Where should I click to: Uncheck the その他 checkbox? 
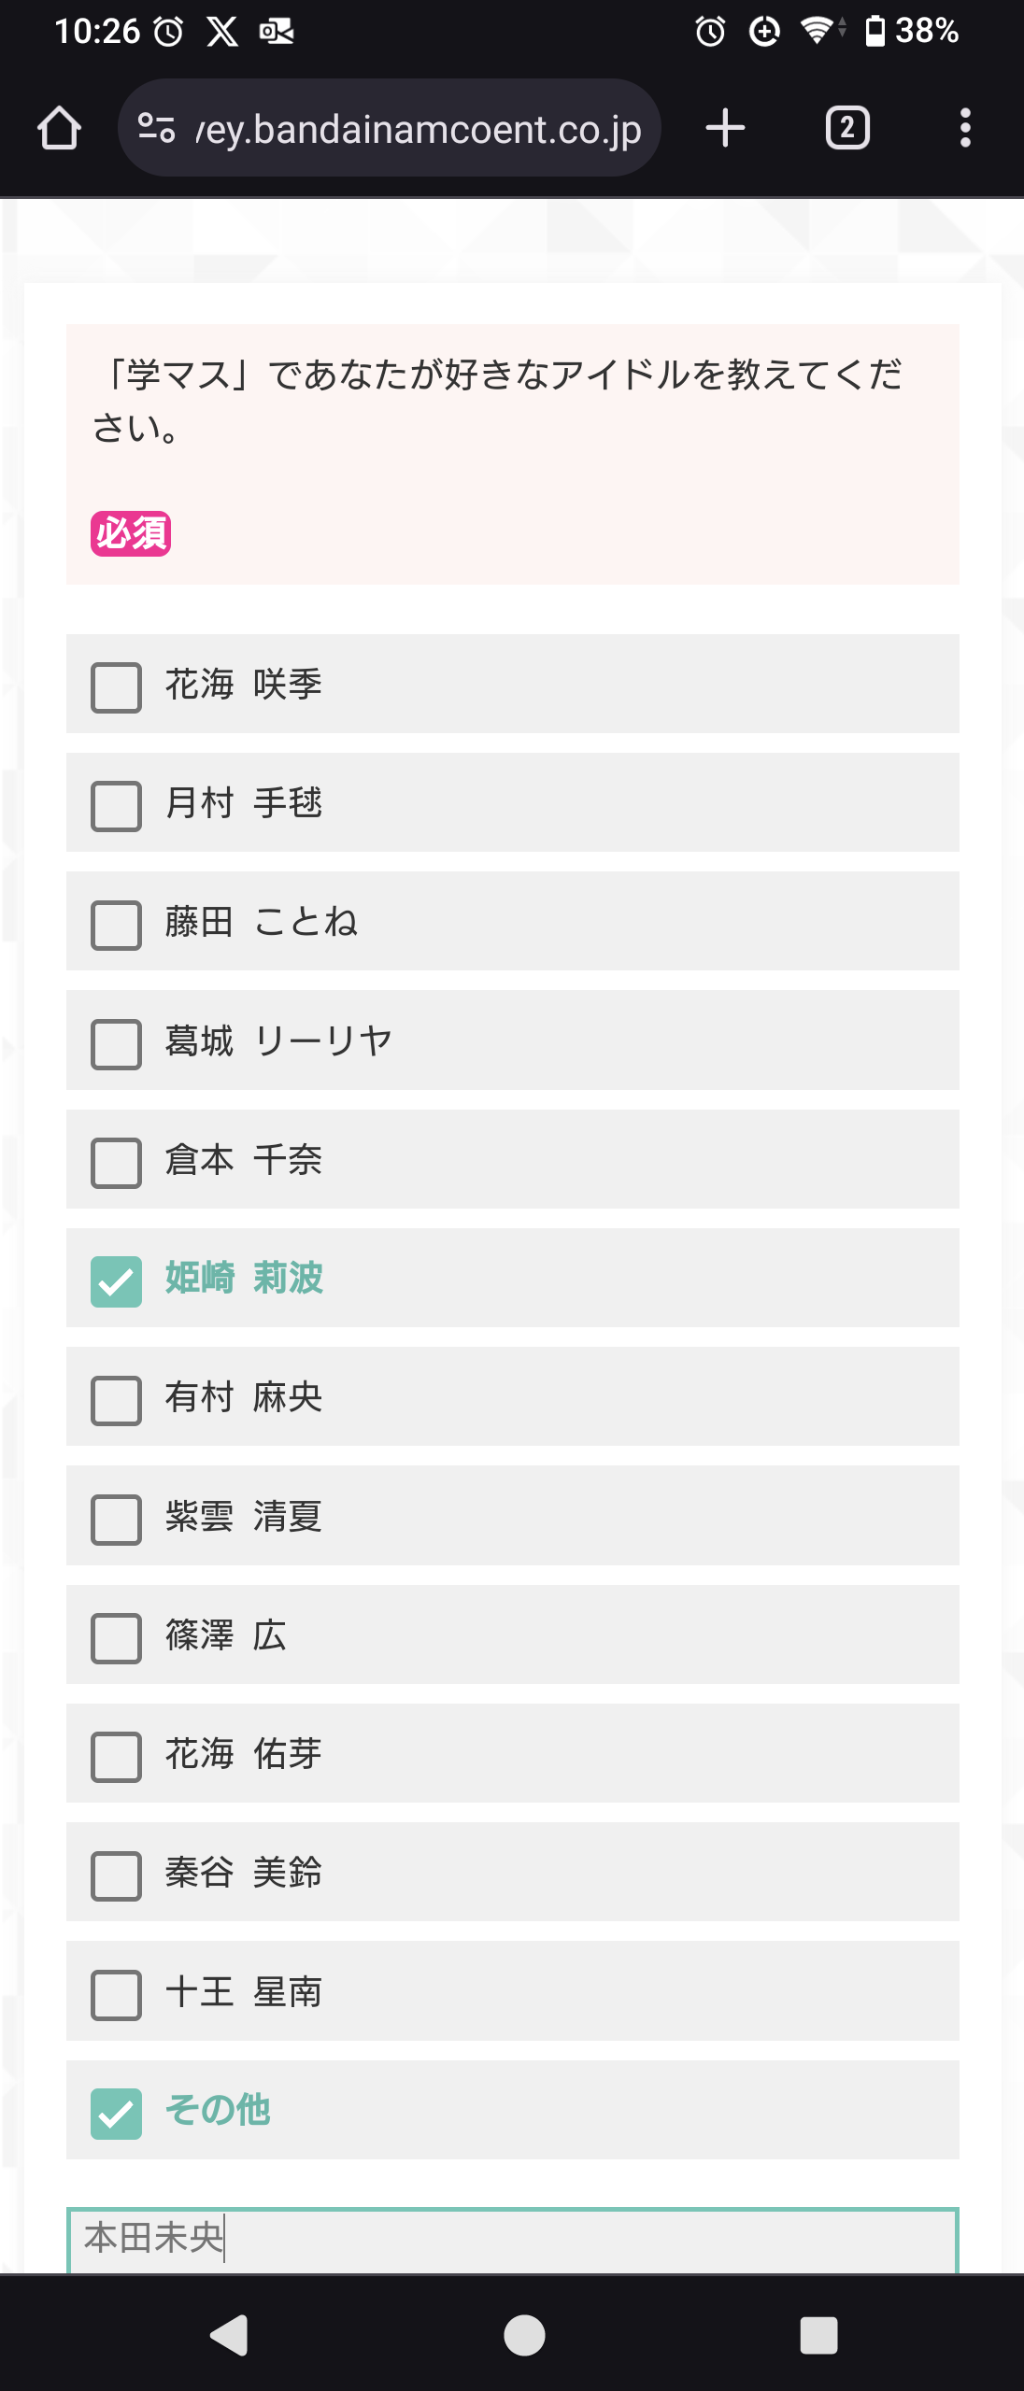(x=116, y=2113)
